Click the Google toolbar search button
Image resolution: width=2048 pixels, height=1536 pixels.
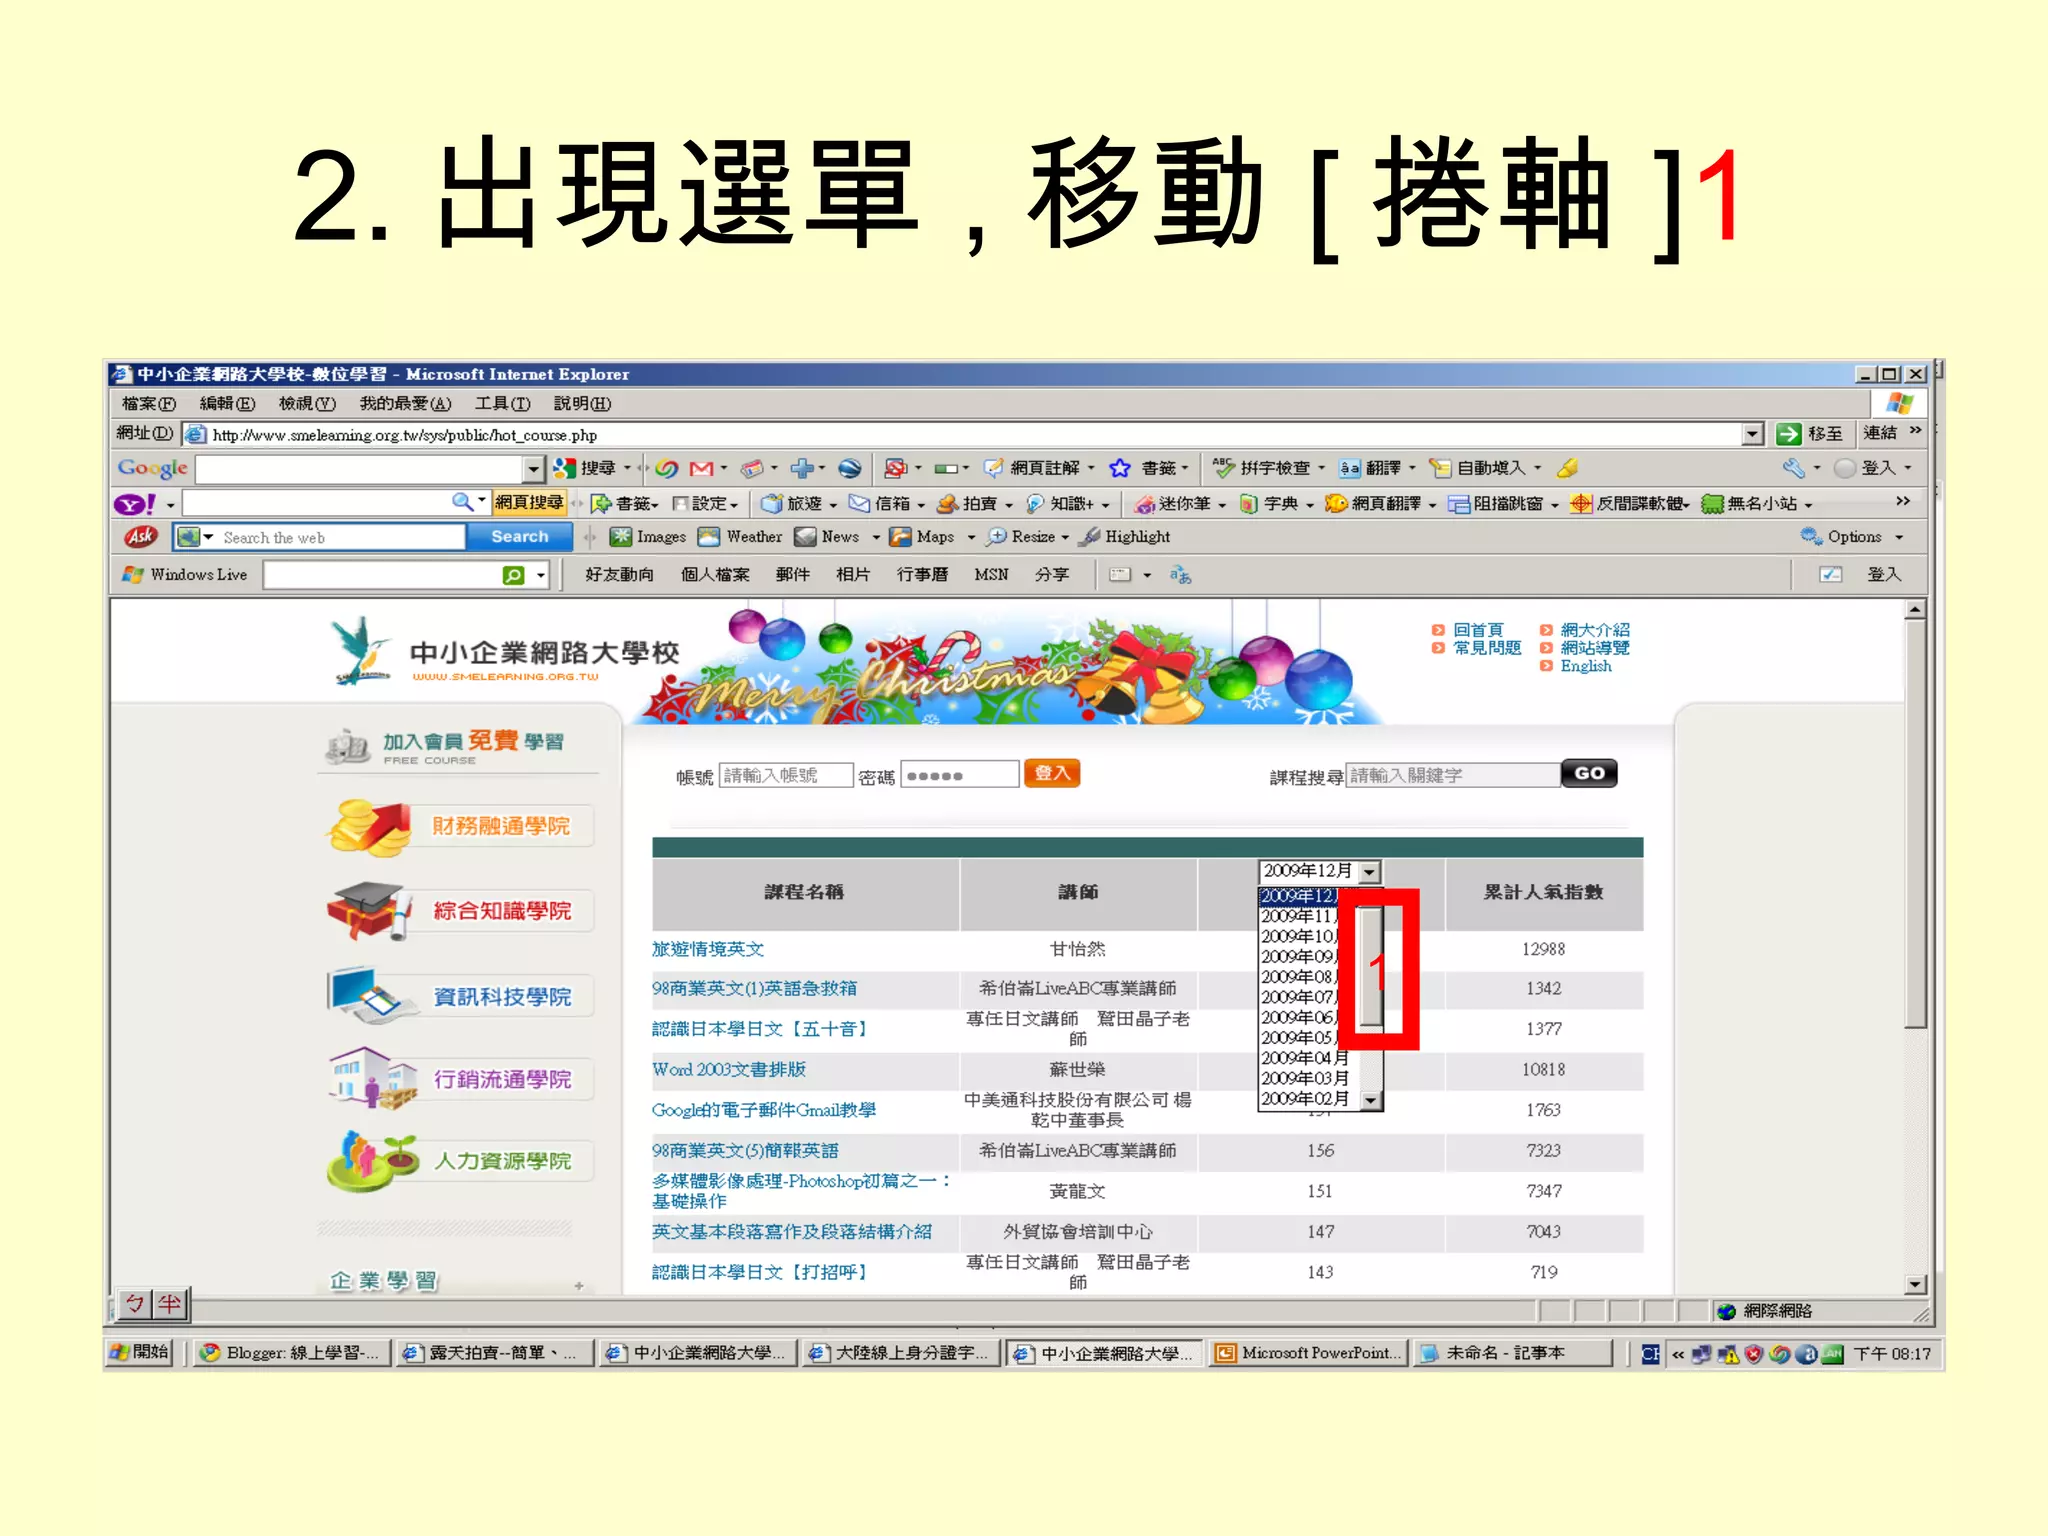587,468
